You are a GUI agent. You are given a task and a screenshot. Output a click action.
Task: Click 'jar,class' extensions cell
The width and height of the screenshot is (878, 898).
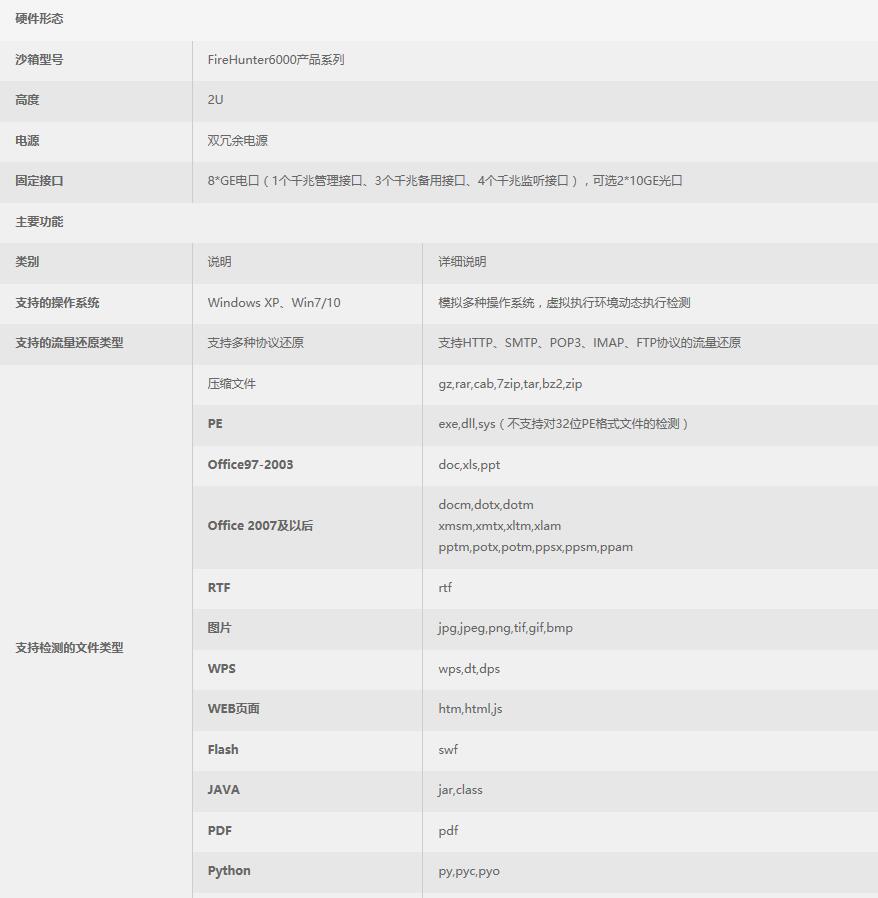(460, 790)
